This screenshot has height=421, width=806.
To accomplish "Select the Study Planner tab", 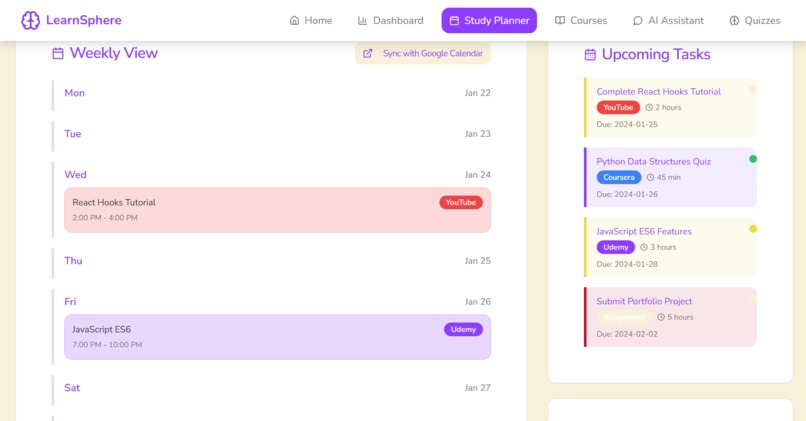I will [489, 21].
